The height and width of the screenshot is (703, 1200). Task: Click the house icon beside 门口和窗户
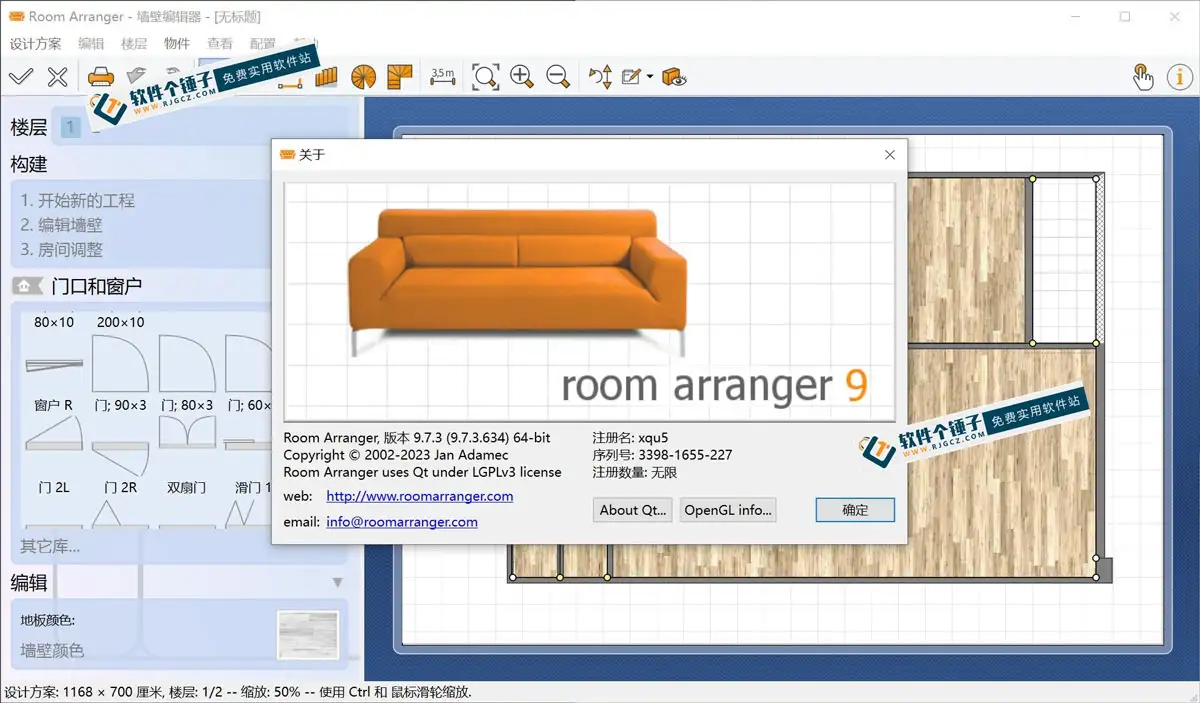pos(27,286)
